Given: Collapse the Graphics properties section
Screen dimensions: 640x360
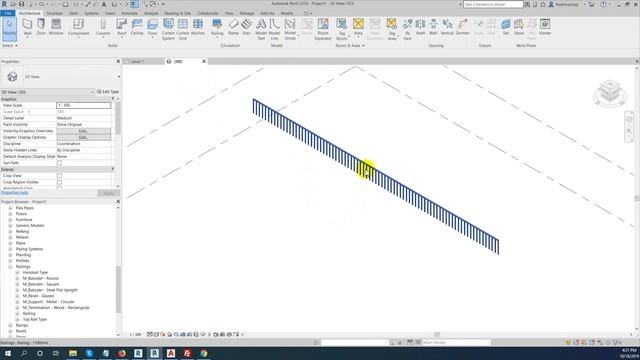Looking at the screenshot, I should coord(113,99).
